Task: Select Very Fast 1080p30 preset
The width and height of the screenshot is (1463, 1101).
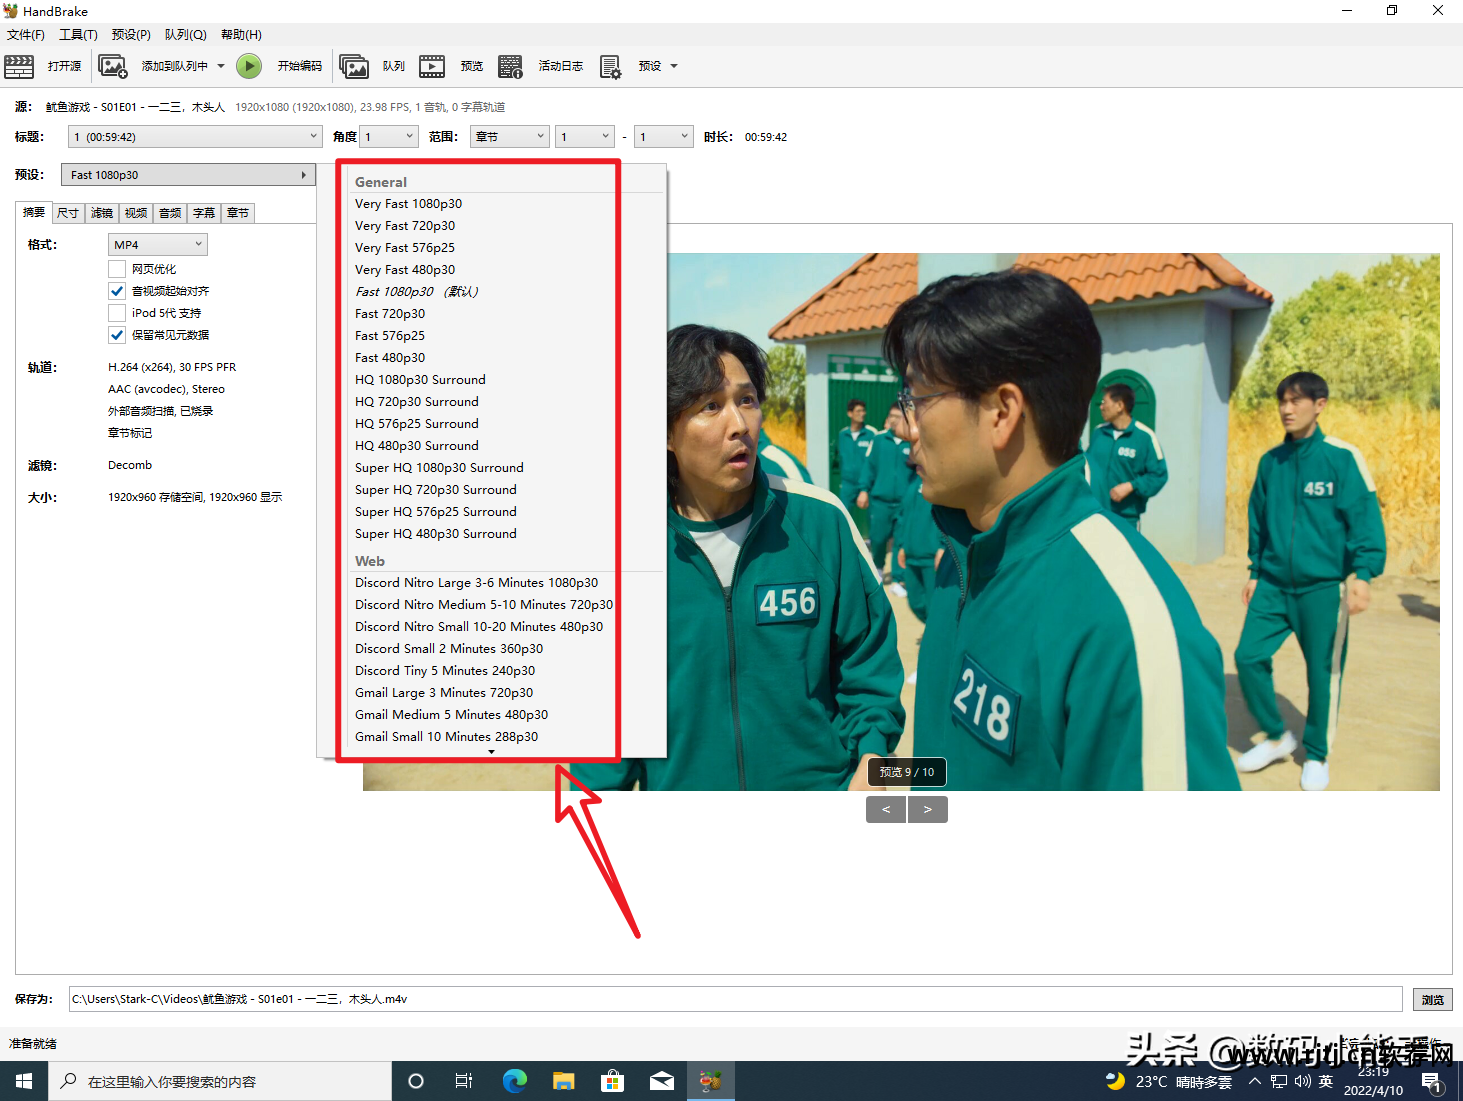Action: coord(408,204)
